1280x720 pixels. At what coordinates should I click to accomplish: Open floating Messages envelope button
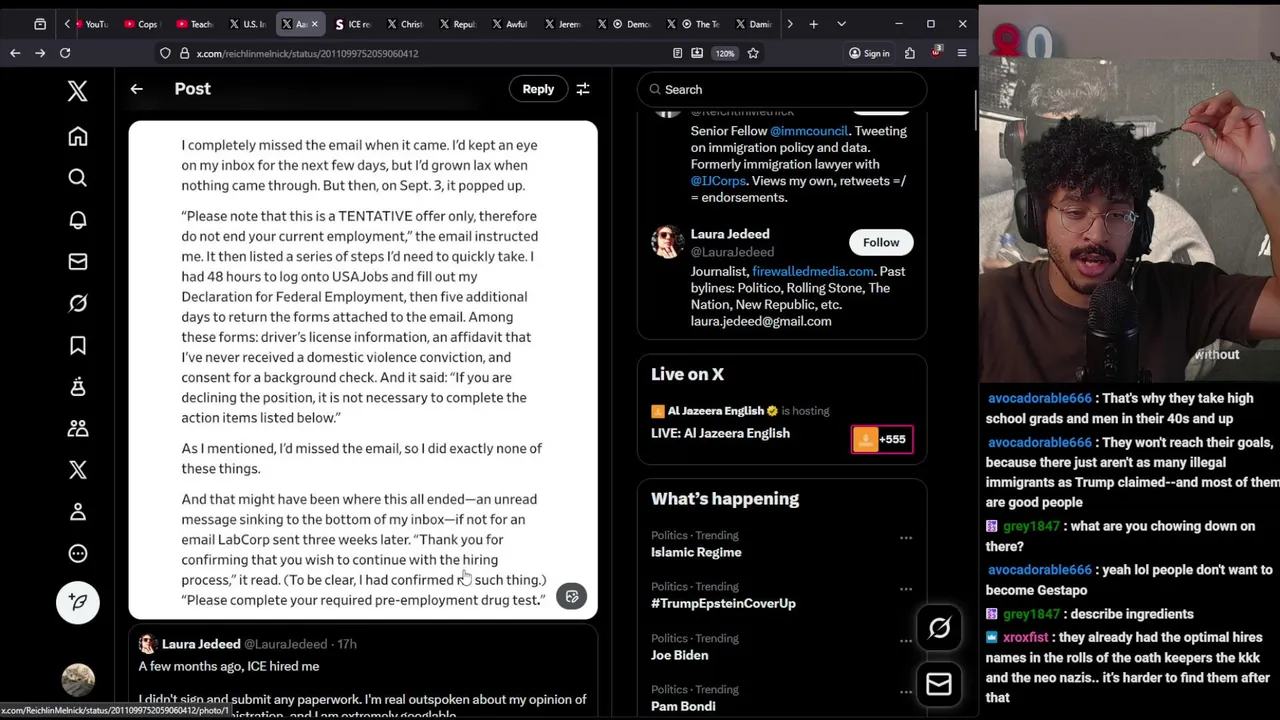click(x=939, y=684)
